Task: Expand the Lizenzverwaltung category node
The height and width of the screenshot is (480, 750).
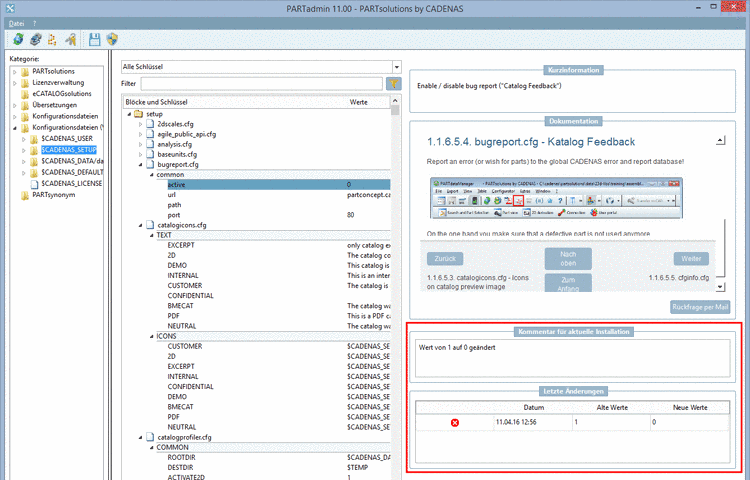Action: [15, 83]
